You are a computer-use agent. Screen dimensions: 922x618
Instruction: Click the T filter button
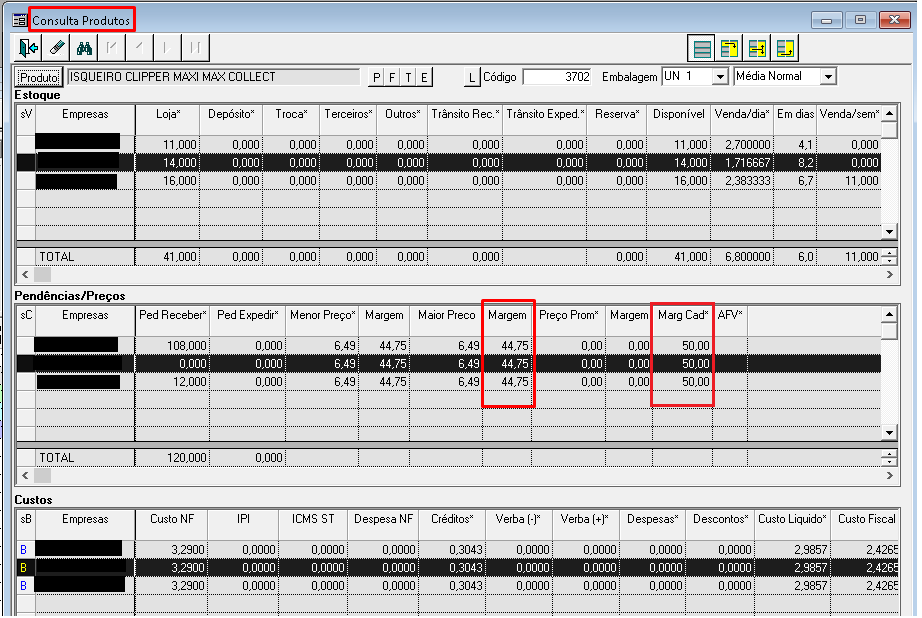click(x=408, y=77)
